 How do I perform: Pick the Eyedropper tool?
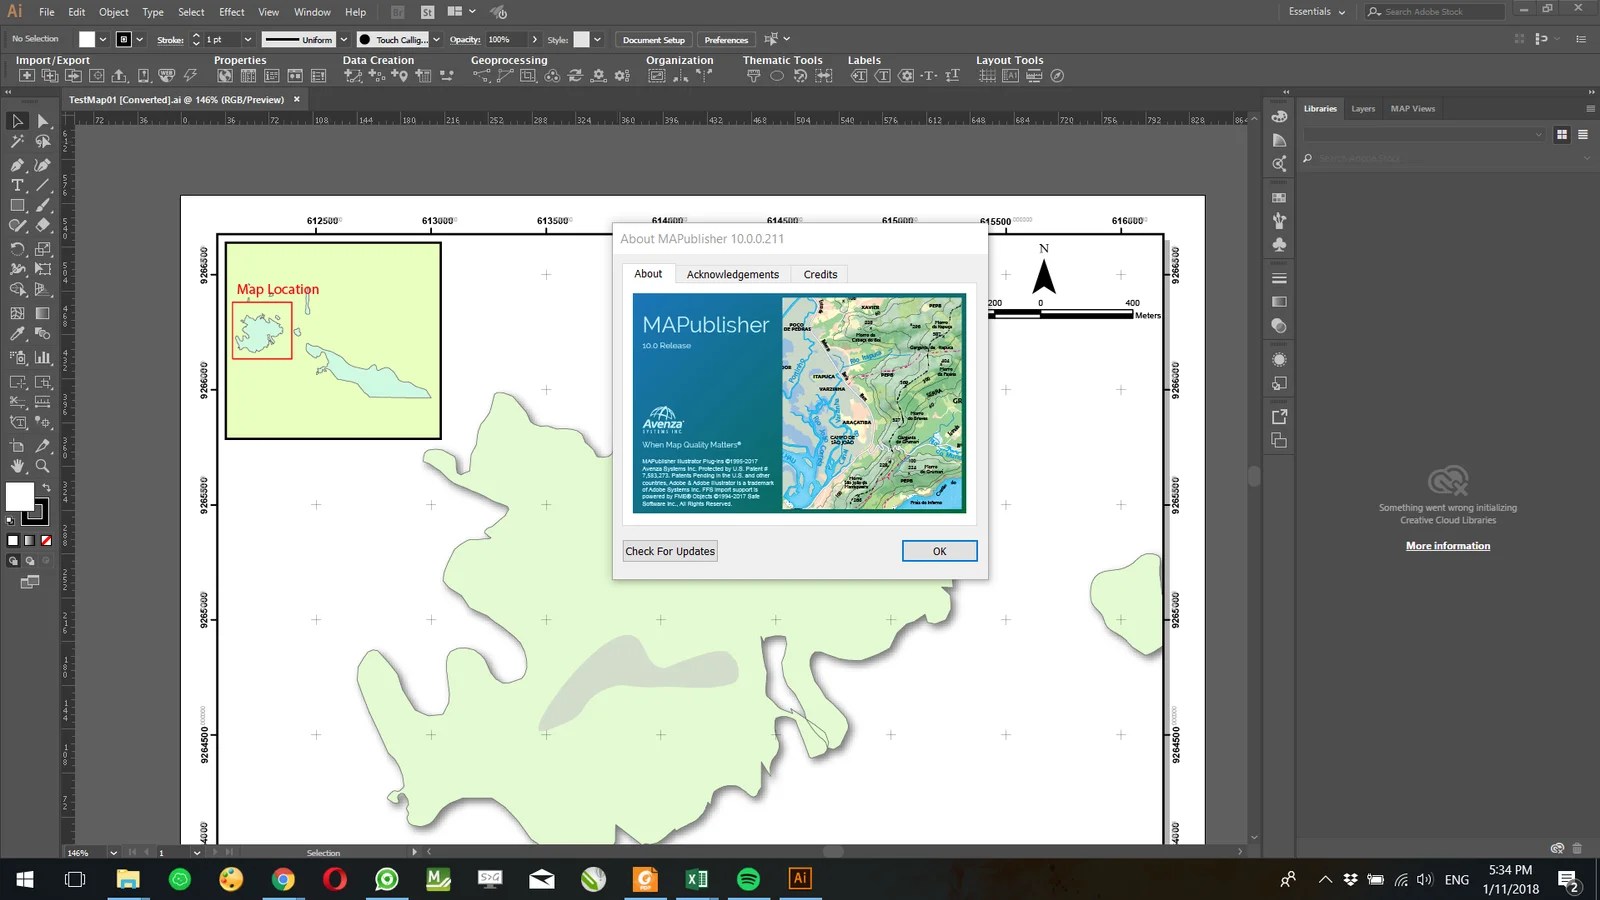[x=17, y=334]
